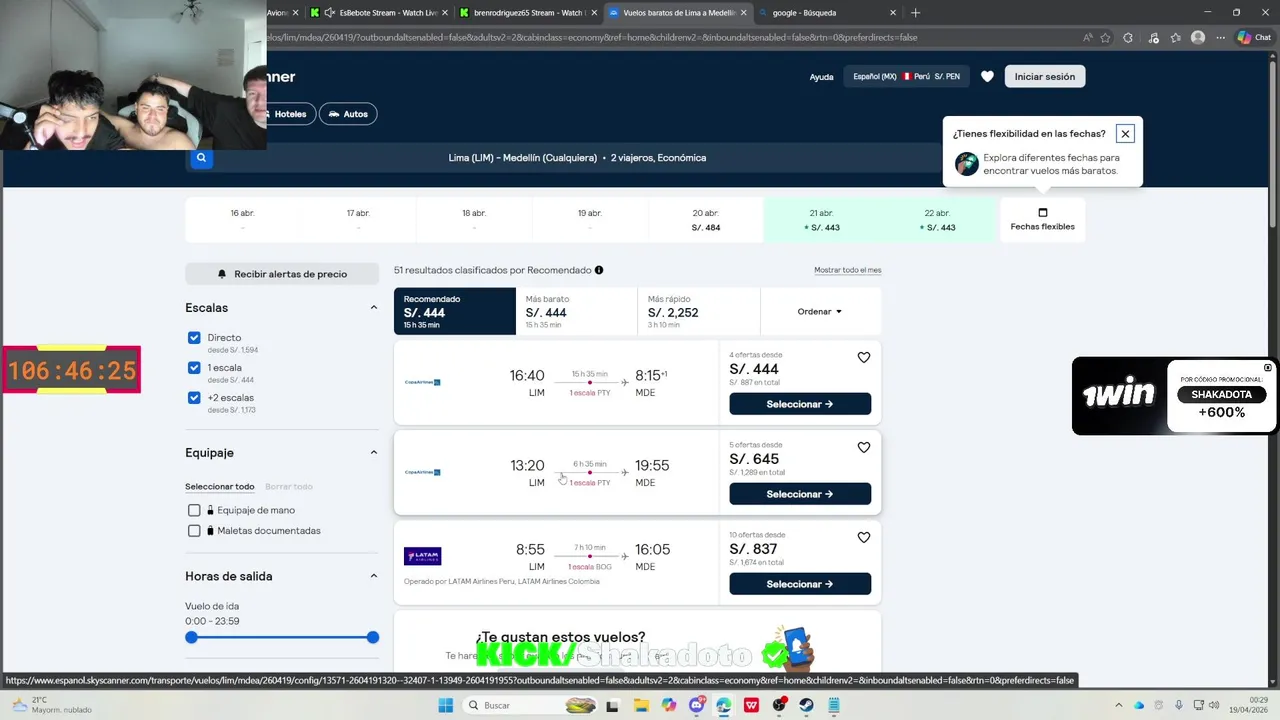
Task: Close the 1win promo overlay
Action: pos(1268,367)
